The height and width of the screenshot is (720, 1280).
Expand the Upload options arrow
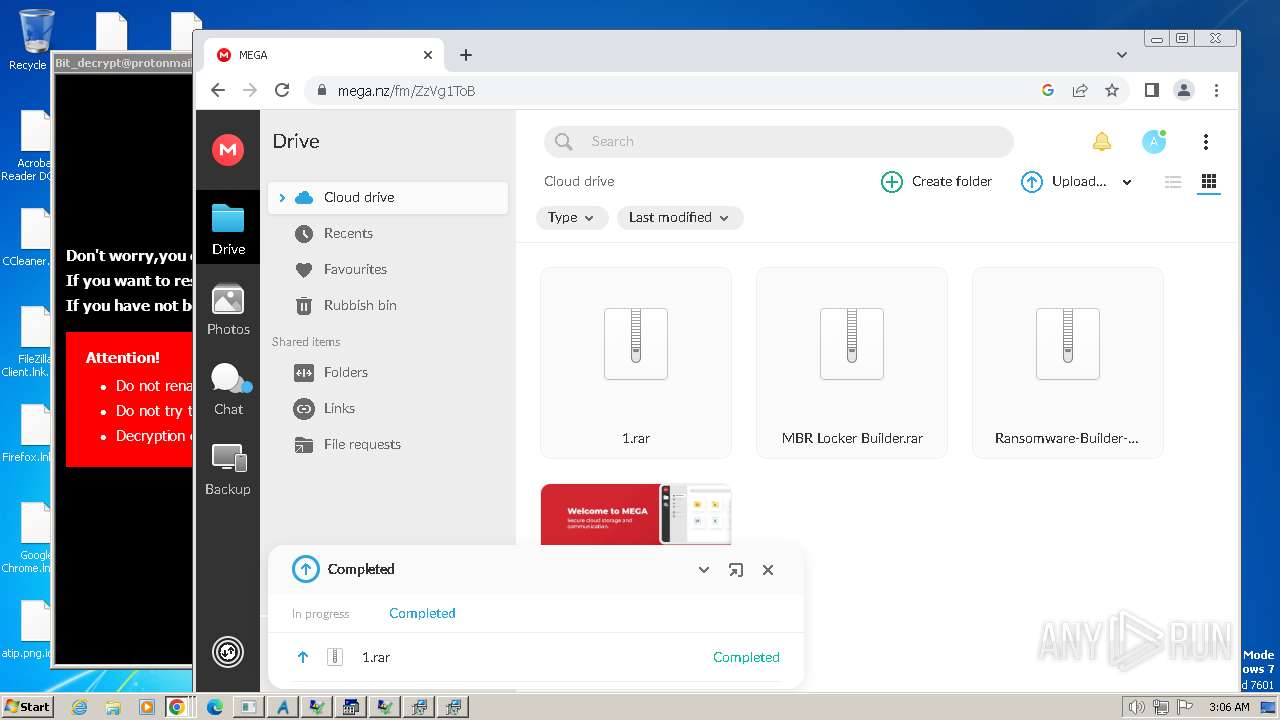tap(1127, 182)
